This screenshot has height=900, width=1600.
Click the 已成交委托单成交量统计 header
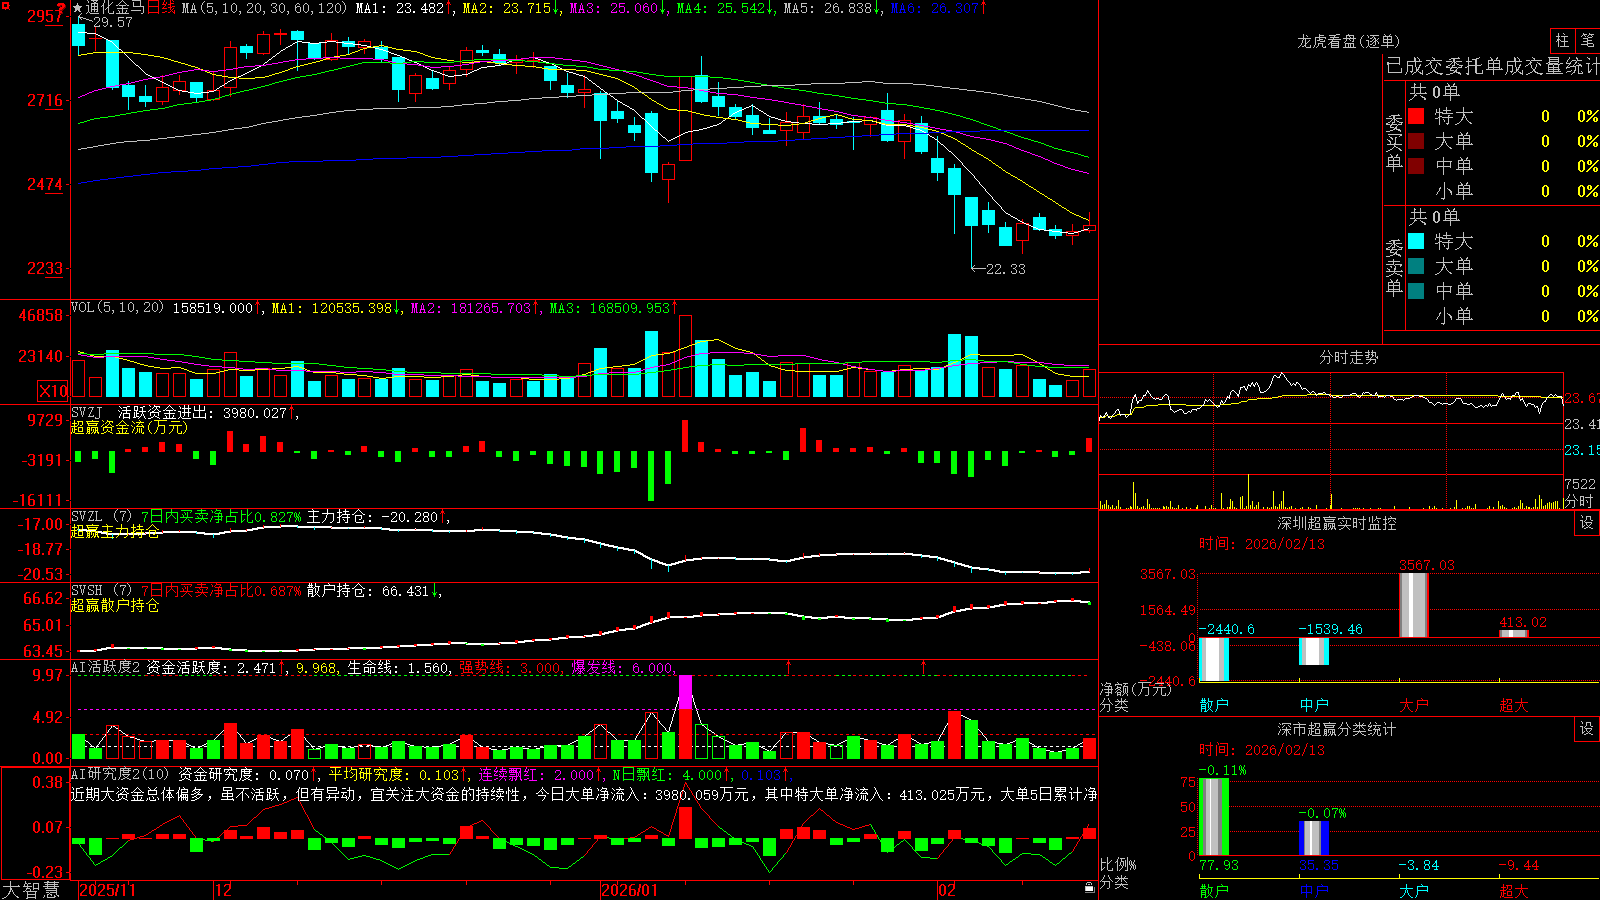(1492, 66)
